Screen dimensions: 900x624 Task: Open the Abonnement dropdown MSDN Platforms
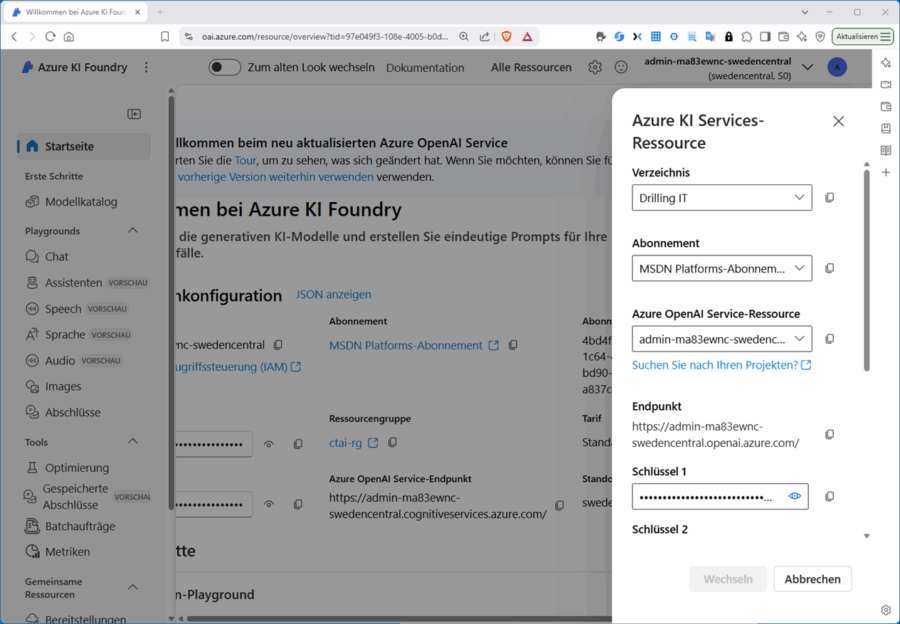(x=722, y=268)
